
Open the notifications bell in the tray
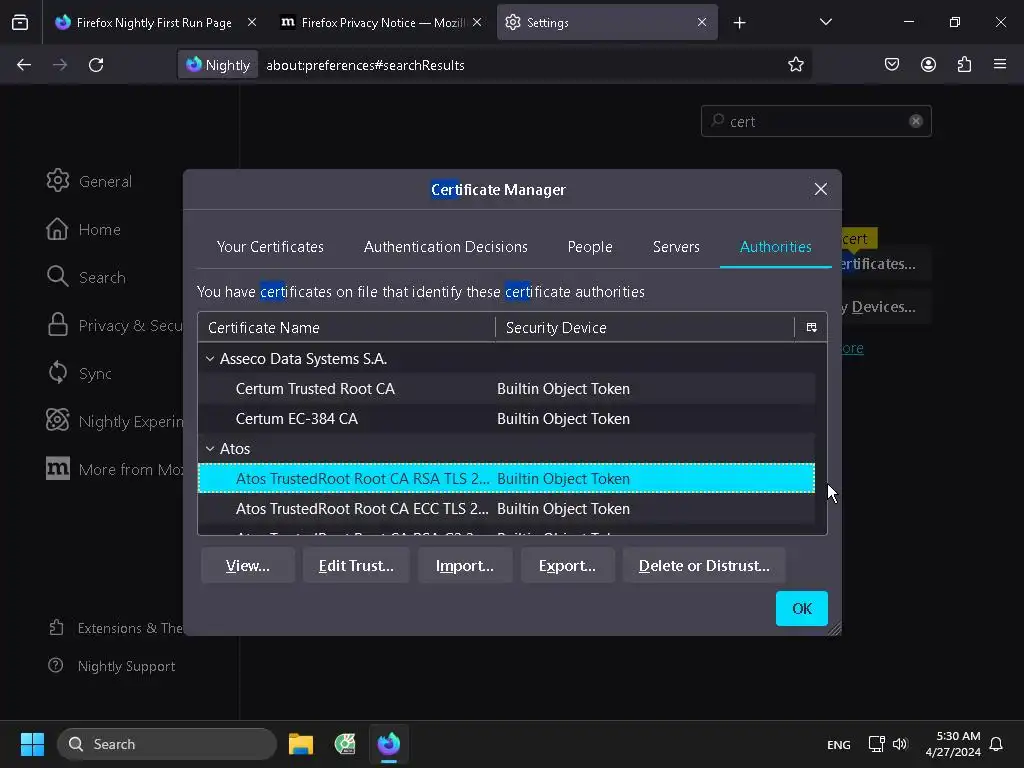point(996,744)
